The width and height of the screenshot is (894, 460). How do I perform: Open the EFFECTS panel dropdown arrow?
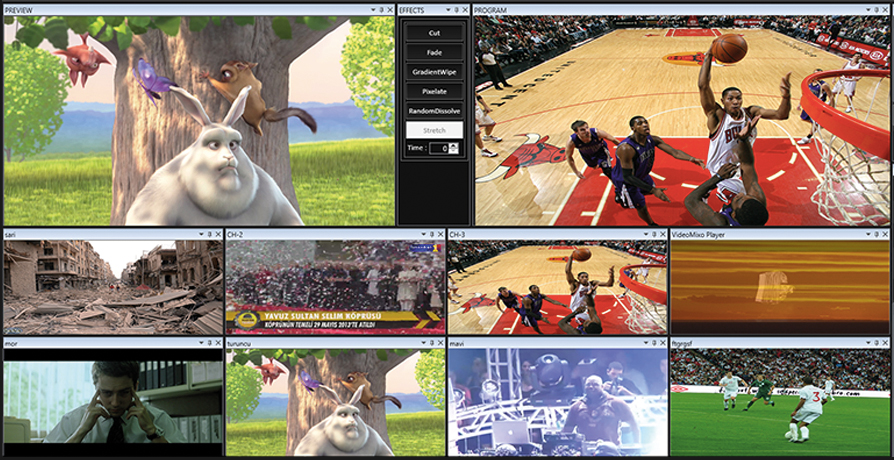coord(448,10)
